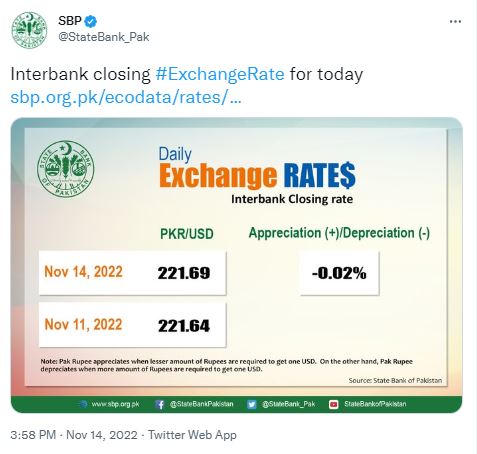The width and height of the screenshot is (477, 454).
Task: Open the three-dot more options menu
Action: click(x=455, y=22)
